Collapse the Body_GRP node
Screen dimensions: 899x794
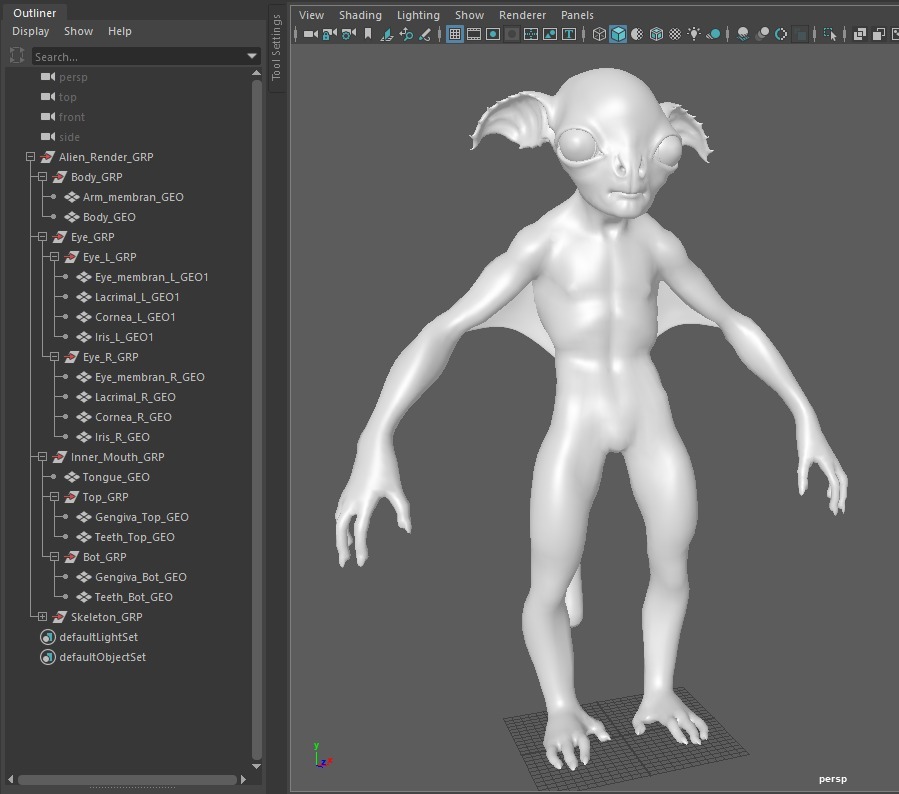42,177
